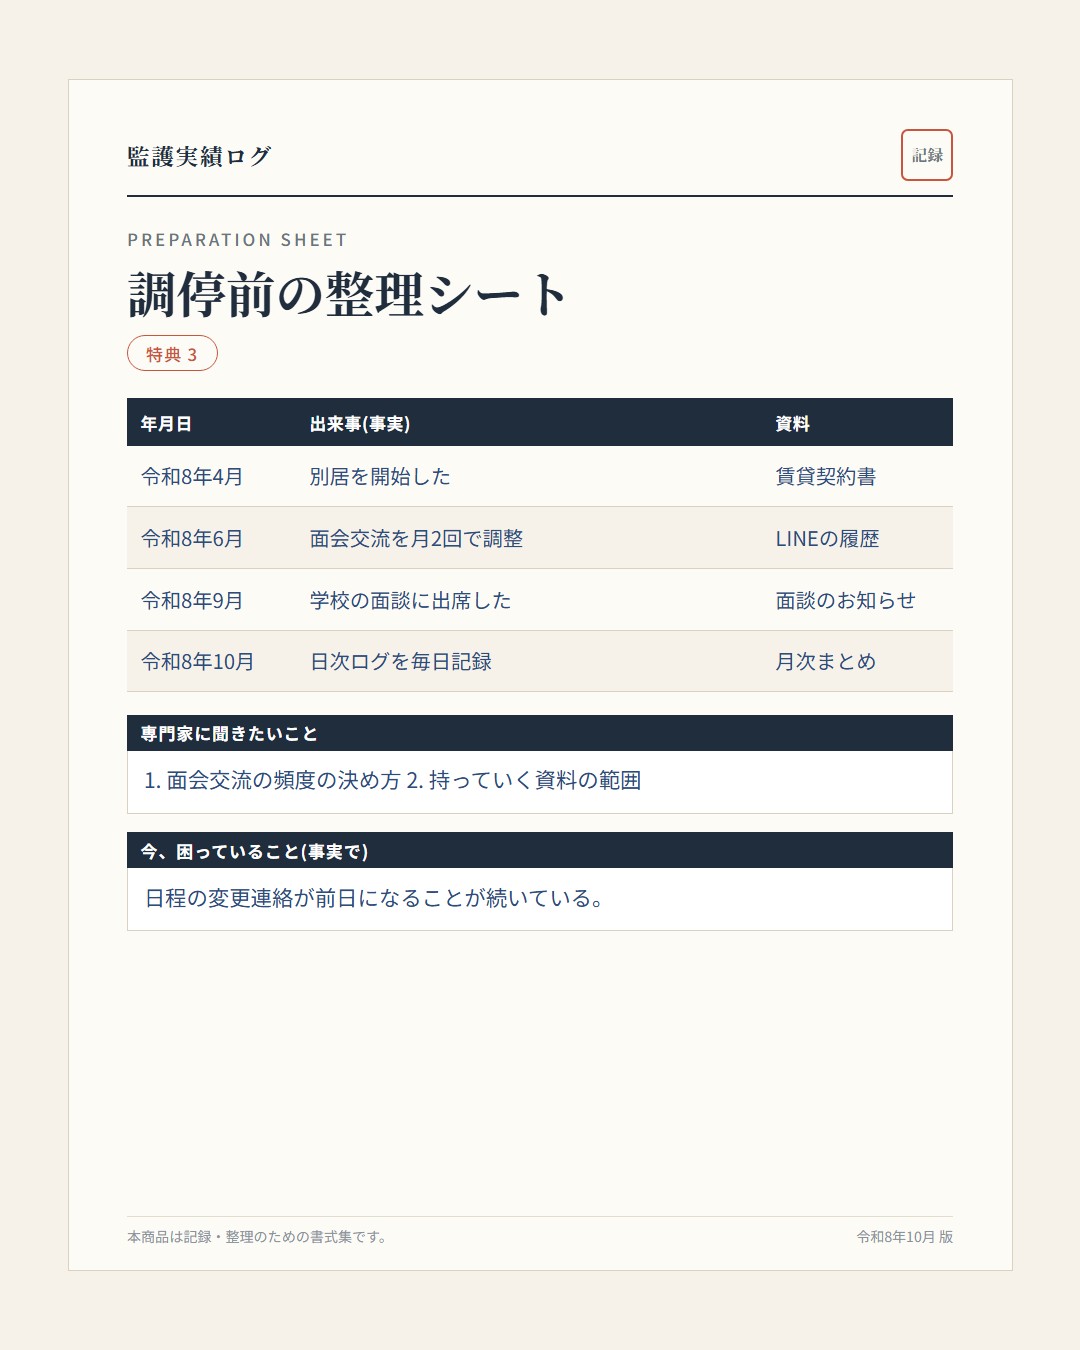1080x1350 pixels.
Task: Click the 記録 stamp badge
Action: point(926,155)
